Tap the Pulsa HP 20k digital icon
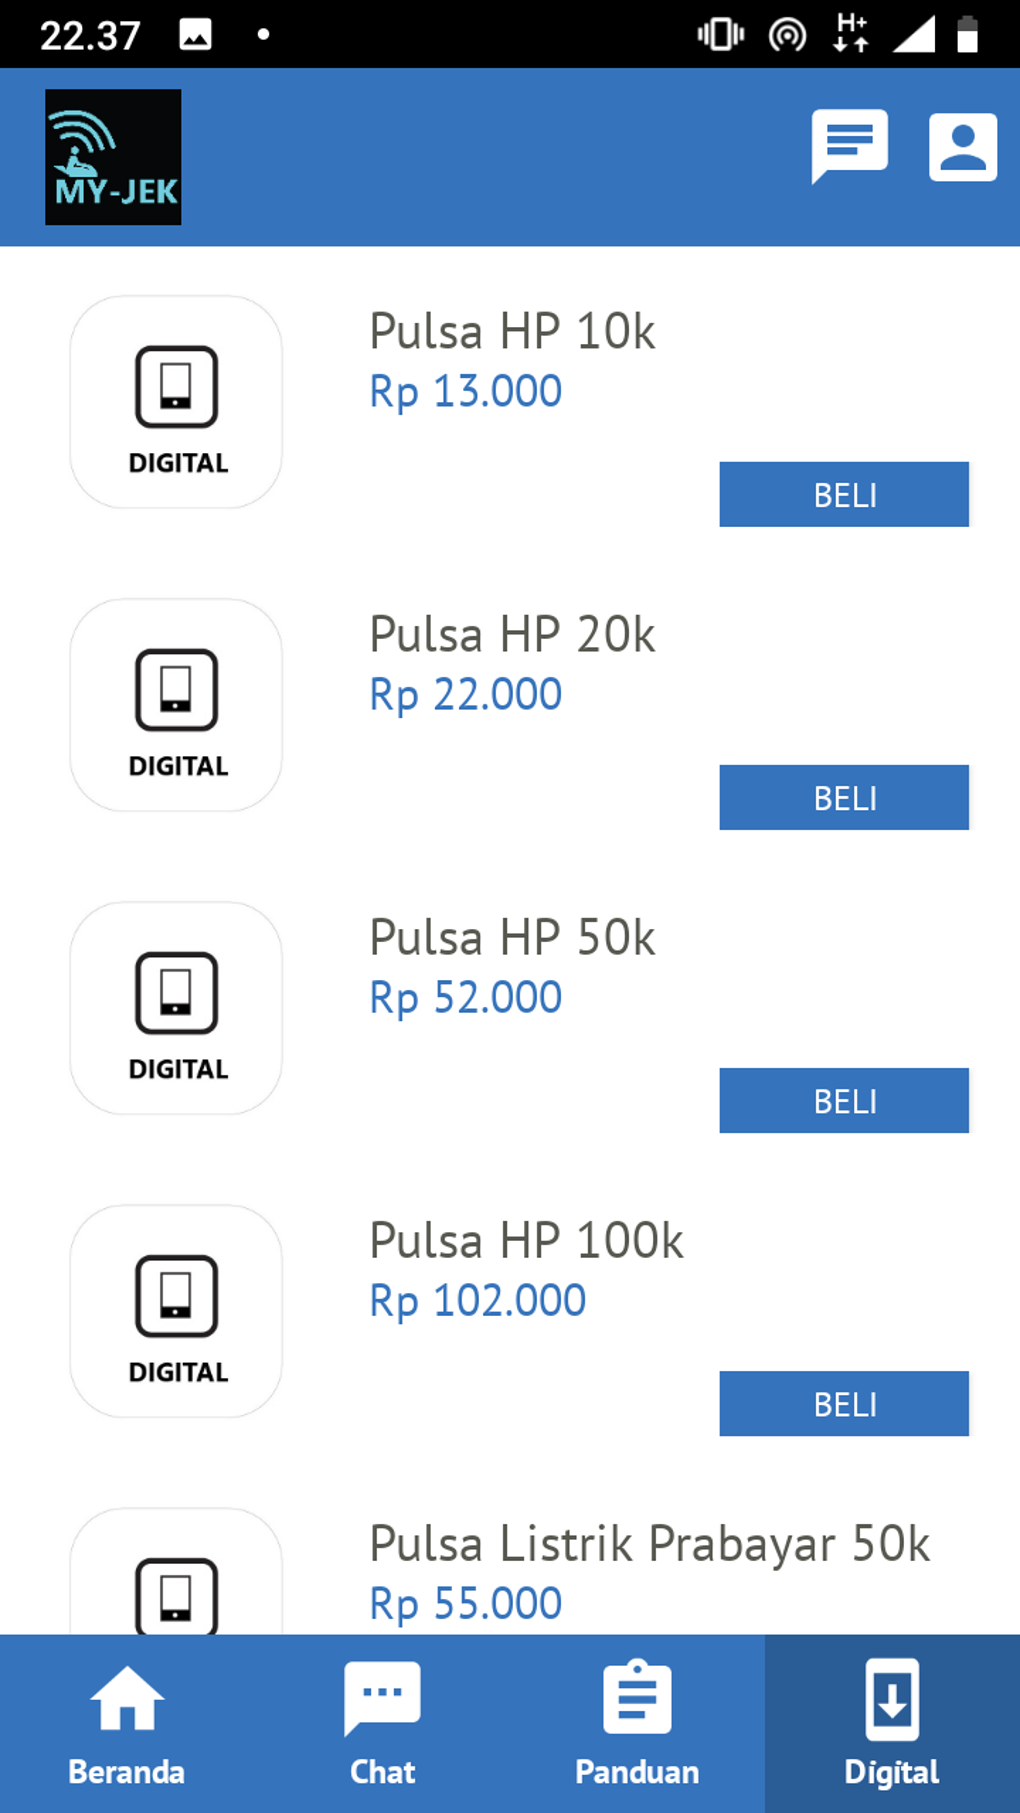 click(x=176, y=705)
